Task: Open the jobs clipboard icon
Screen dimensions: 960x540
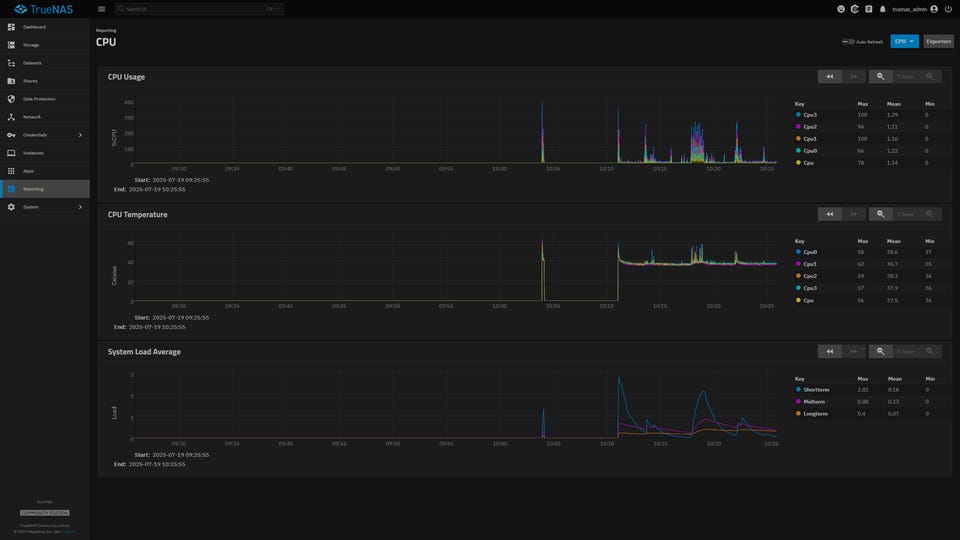Action: coord(868,9)
